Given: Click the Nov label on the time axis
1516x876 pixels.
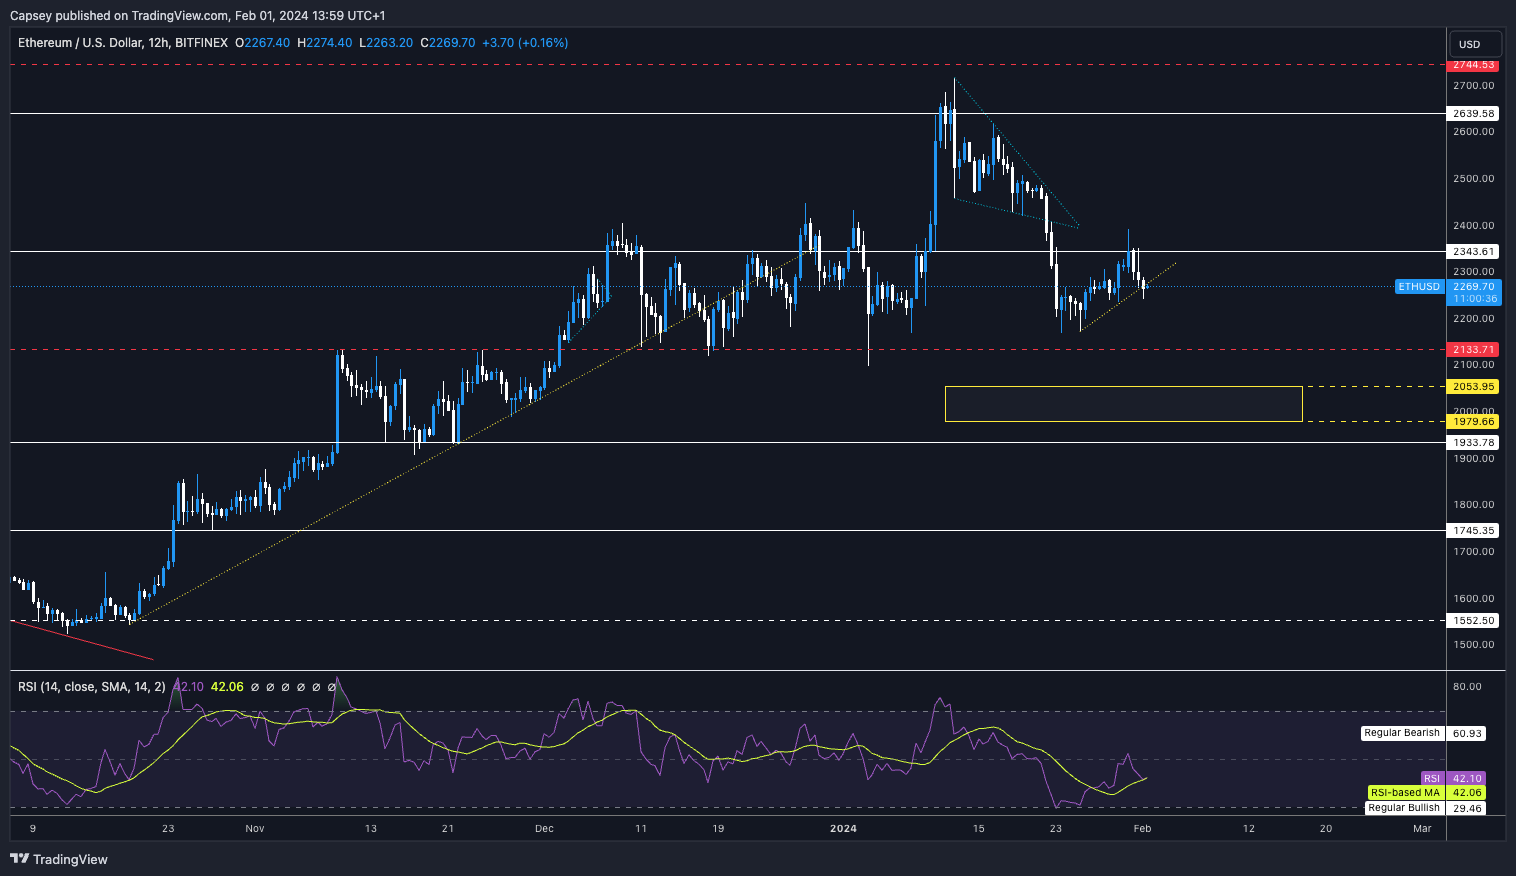Looking at the screenshot, I should [255, 829].
